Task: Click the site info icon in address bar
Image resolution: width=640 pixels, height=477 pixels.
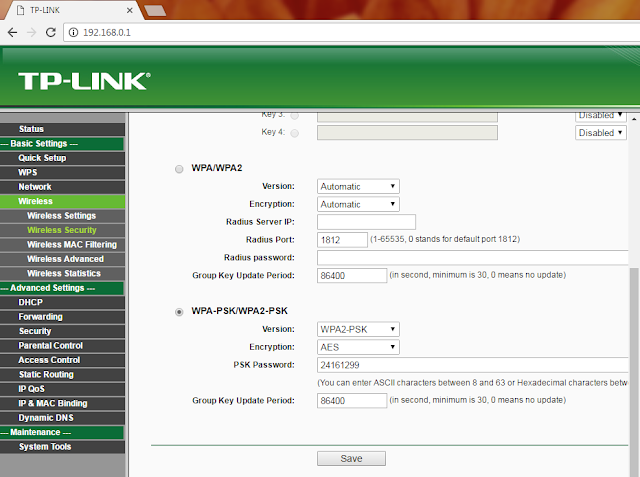Action: point(73,32)
